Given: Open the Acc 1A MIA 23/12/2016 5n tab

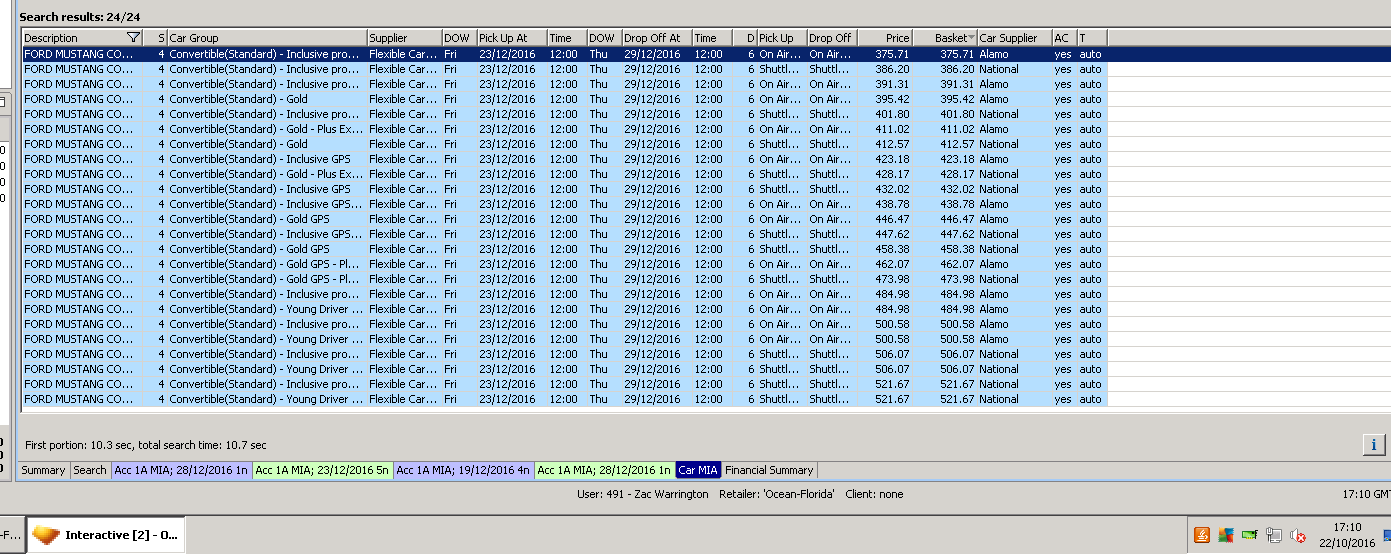Looking at the screenshot, I should point(322,470).
